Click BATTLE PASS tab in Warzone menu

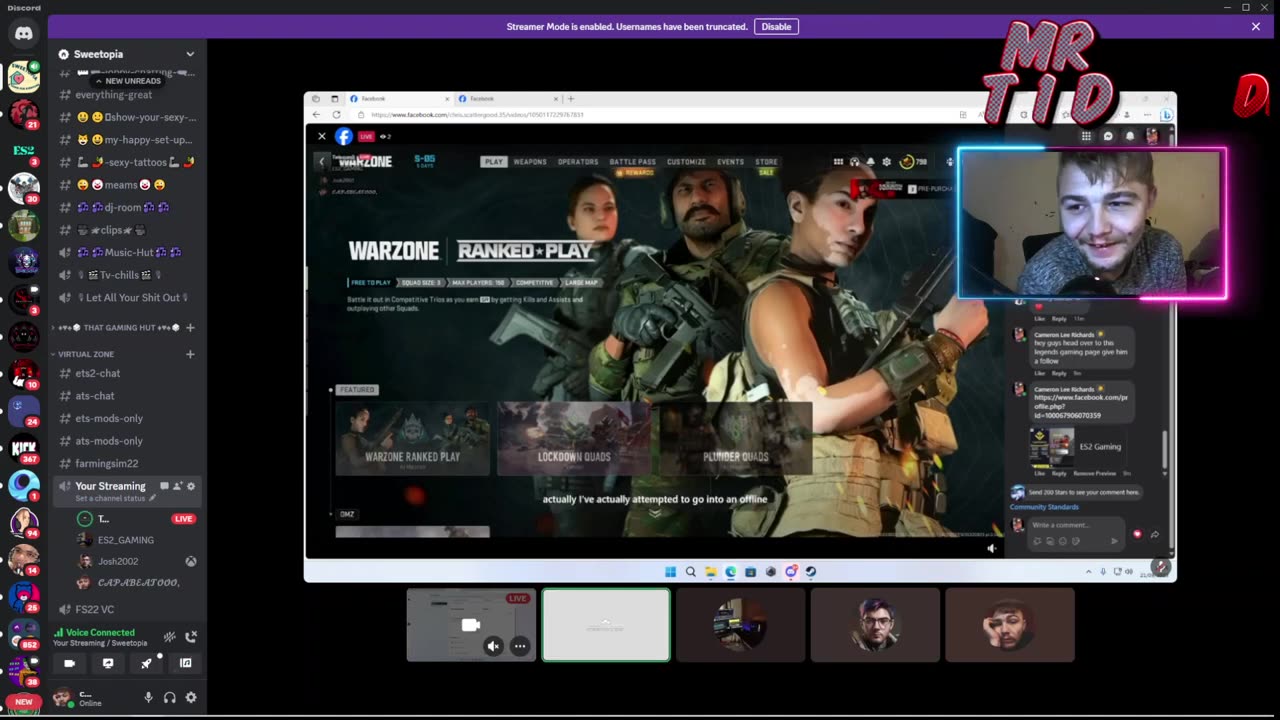coord(633,161)
